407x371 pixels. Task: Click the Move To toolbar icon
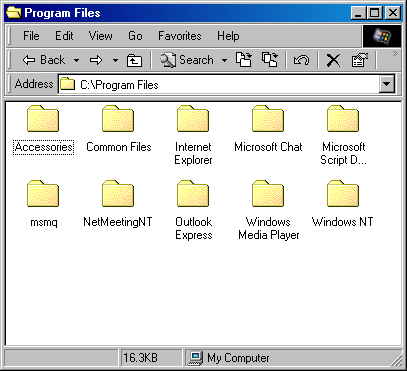tap(244, 60)
